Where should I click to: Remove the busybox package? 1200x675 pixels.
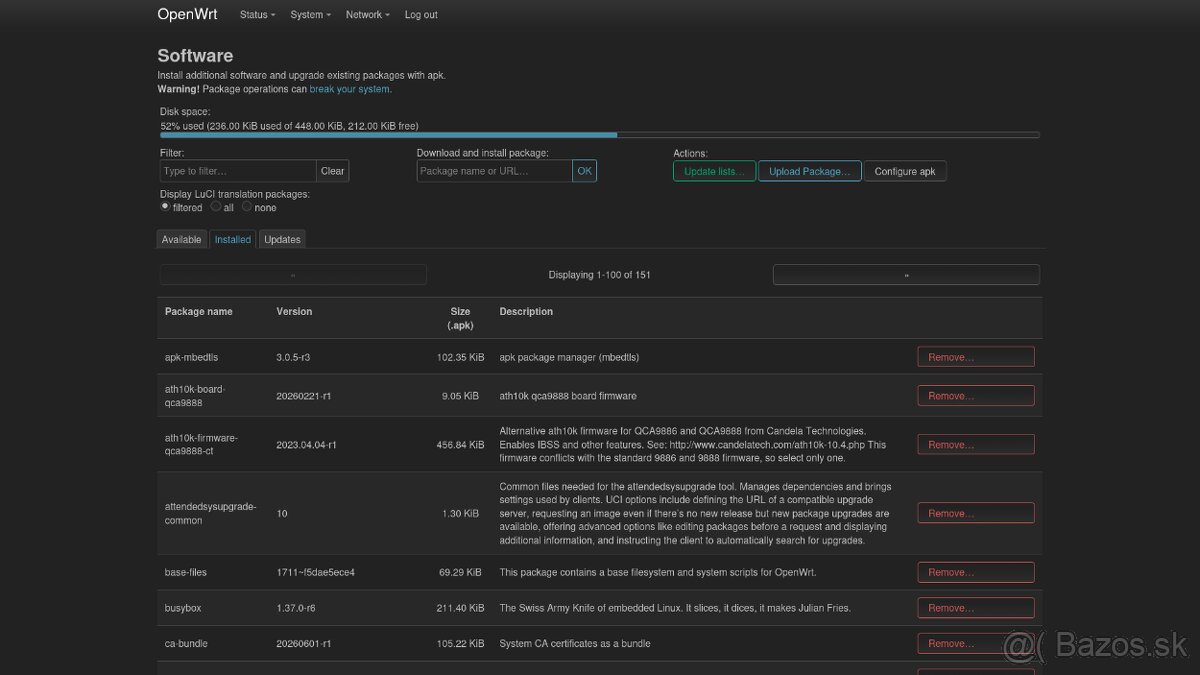pos(976,608)
